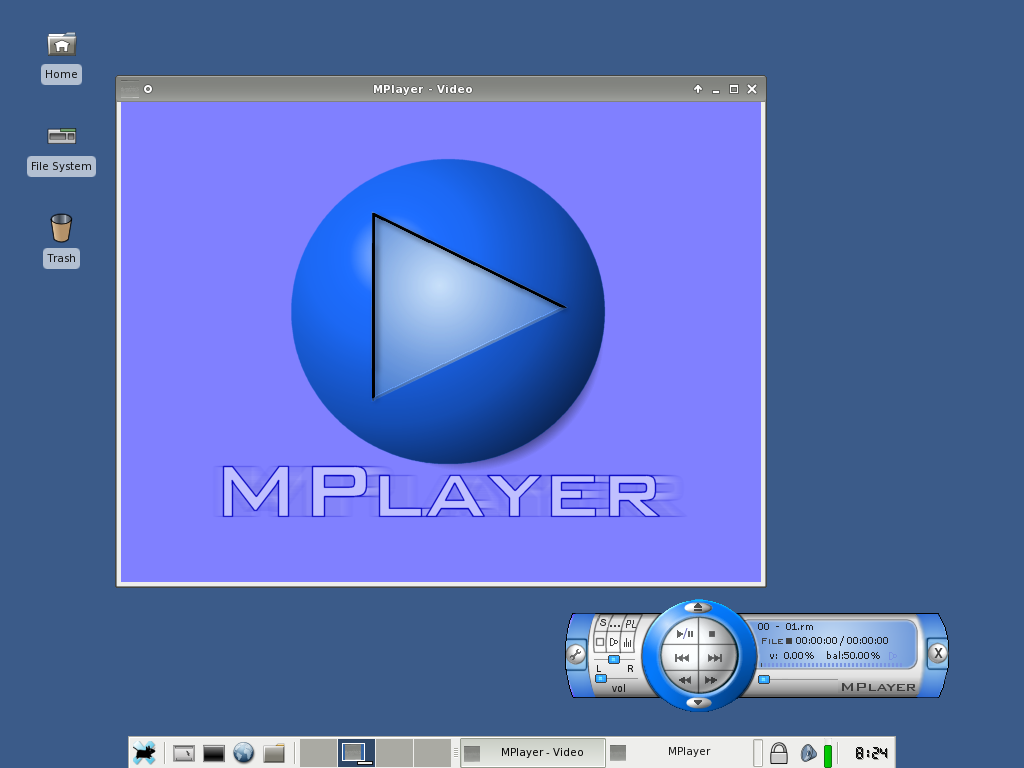
Task: Click the lock screen padlock icon
Action: pos(778,753)
